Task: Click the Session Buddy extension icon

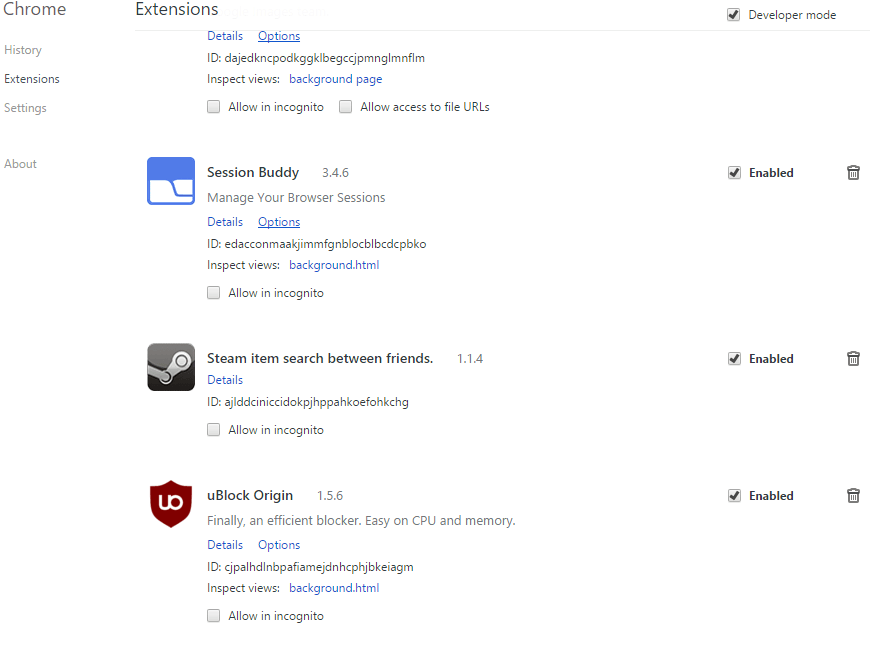Action: pyautogui.click(x=171, y=181)
